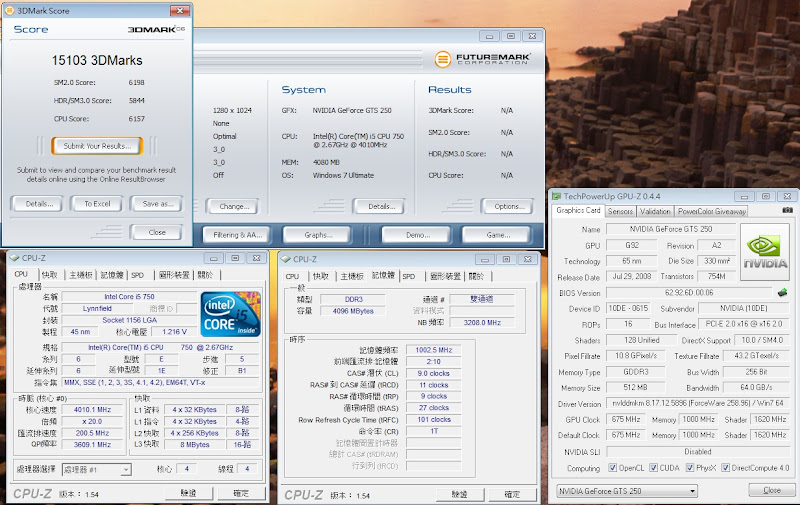The width and height of the screenshot is (800, 505).
Task: Click the 3DMark Score window title icon
Action: pos(11,8)
